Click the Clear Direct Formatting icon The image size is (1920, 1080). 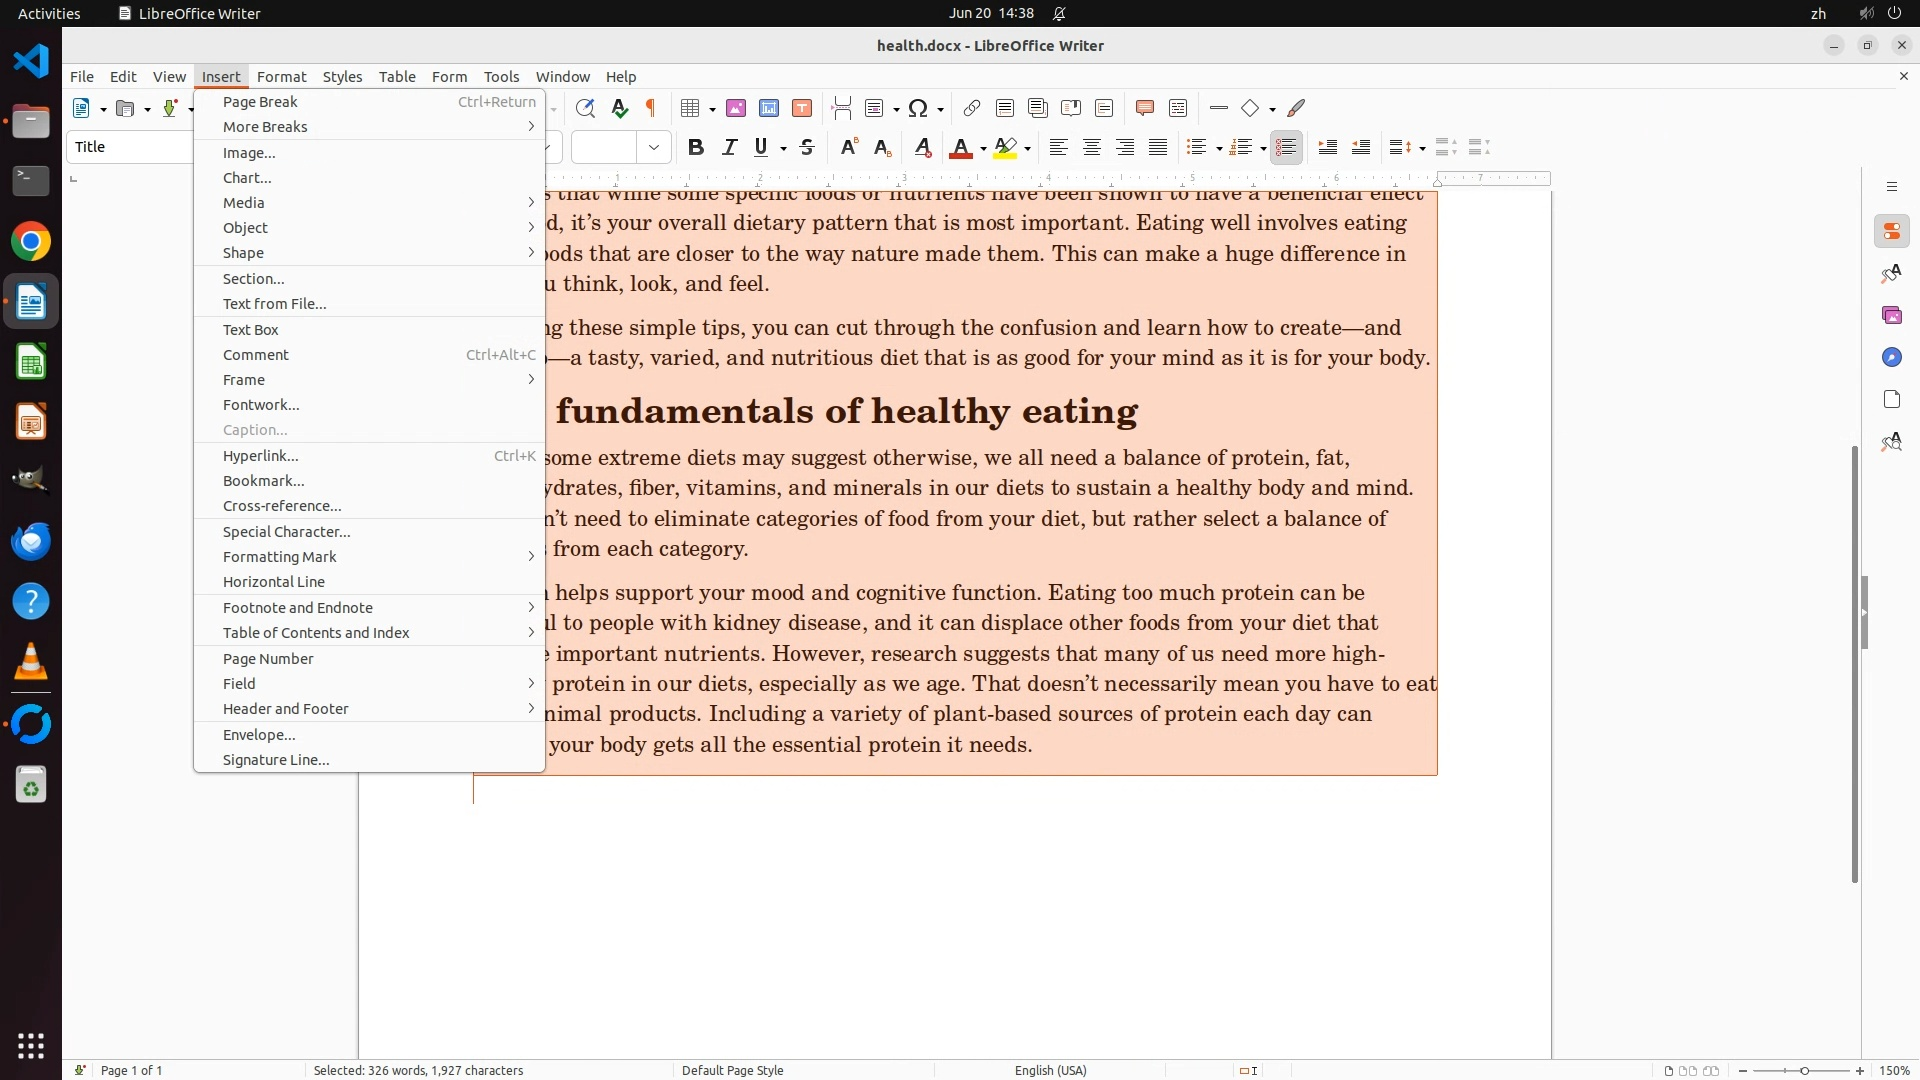point(923,148)
